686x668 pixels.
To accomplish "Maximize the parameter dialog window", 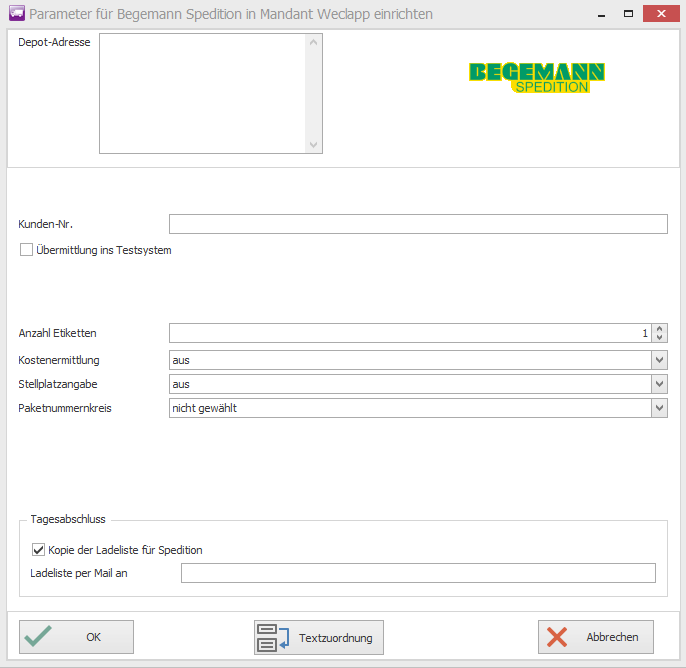I will coord(628,14).
